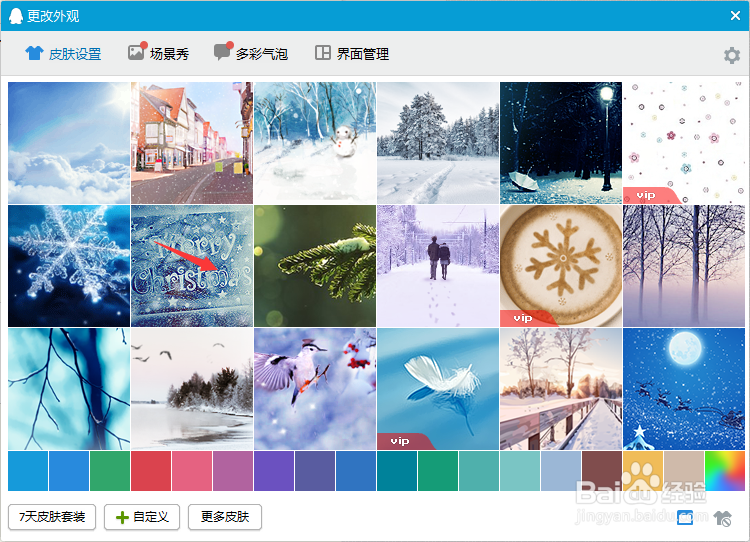Screen dimensions: 750x542
Task: Open the 皮肤设置 tab
Action: click(x=63, y=54)
